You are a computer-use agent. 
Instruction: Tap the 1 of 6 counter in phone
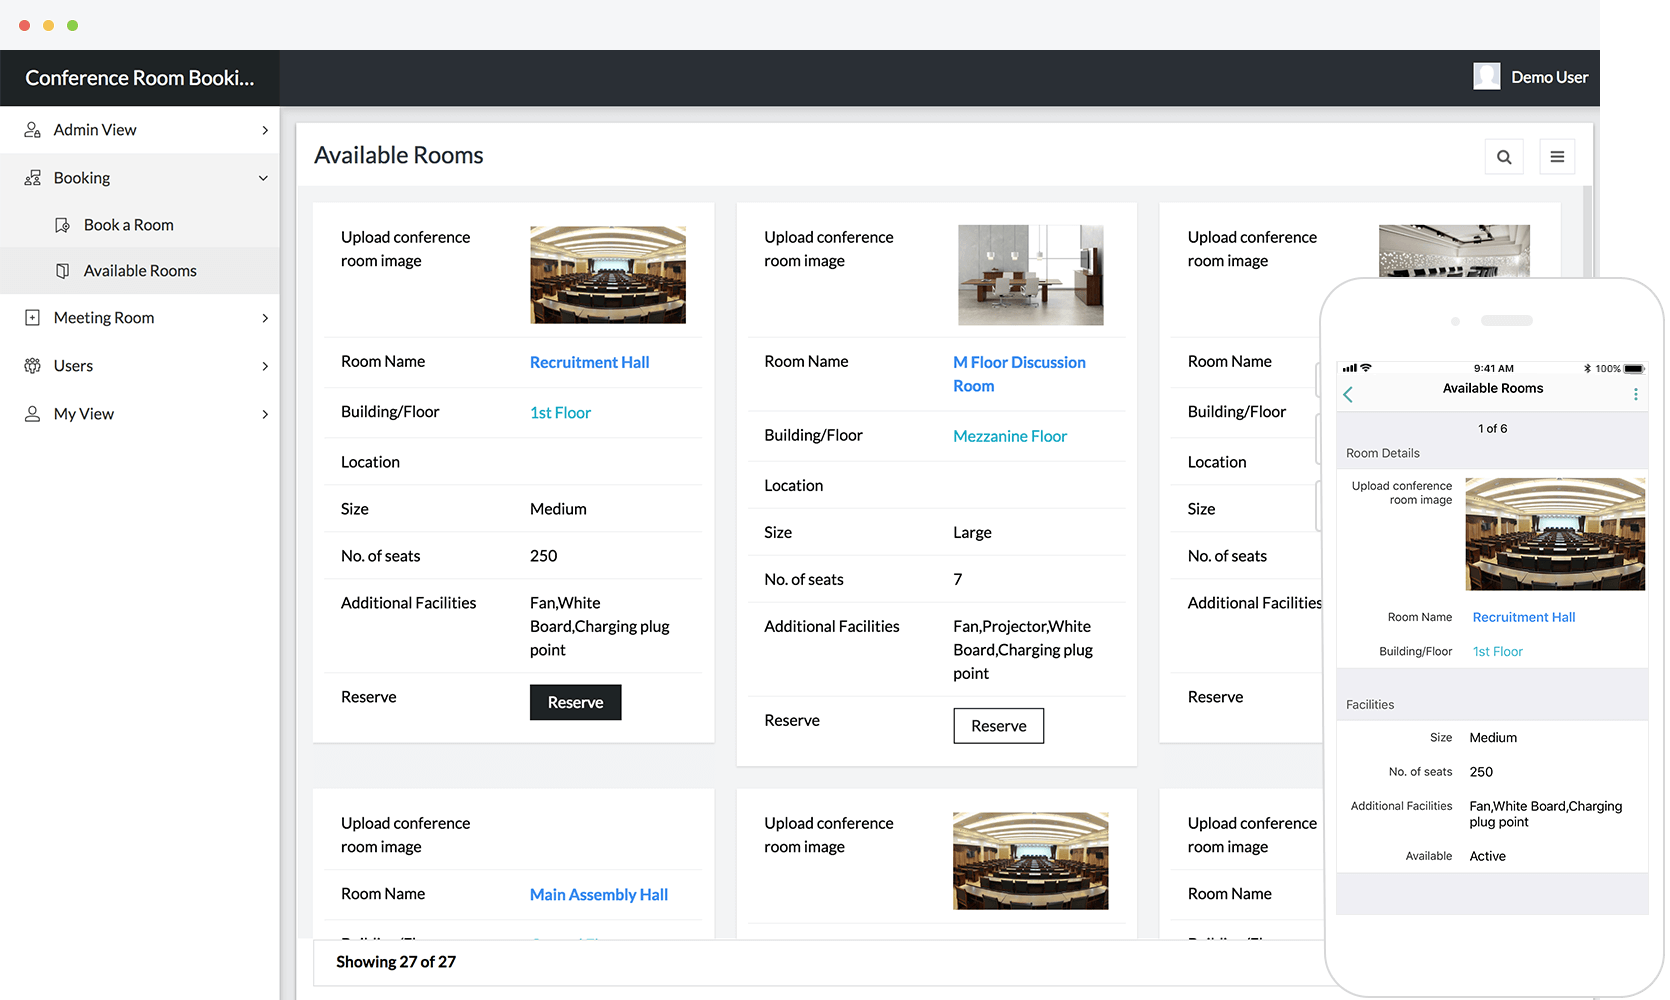click(x=1492, y=428)
